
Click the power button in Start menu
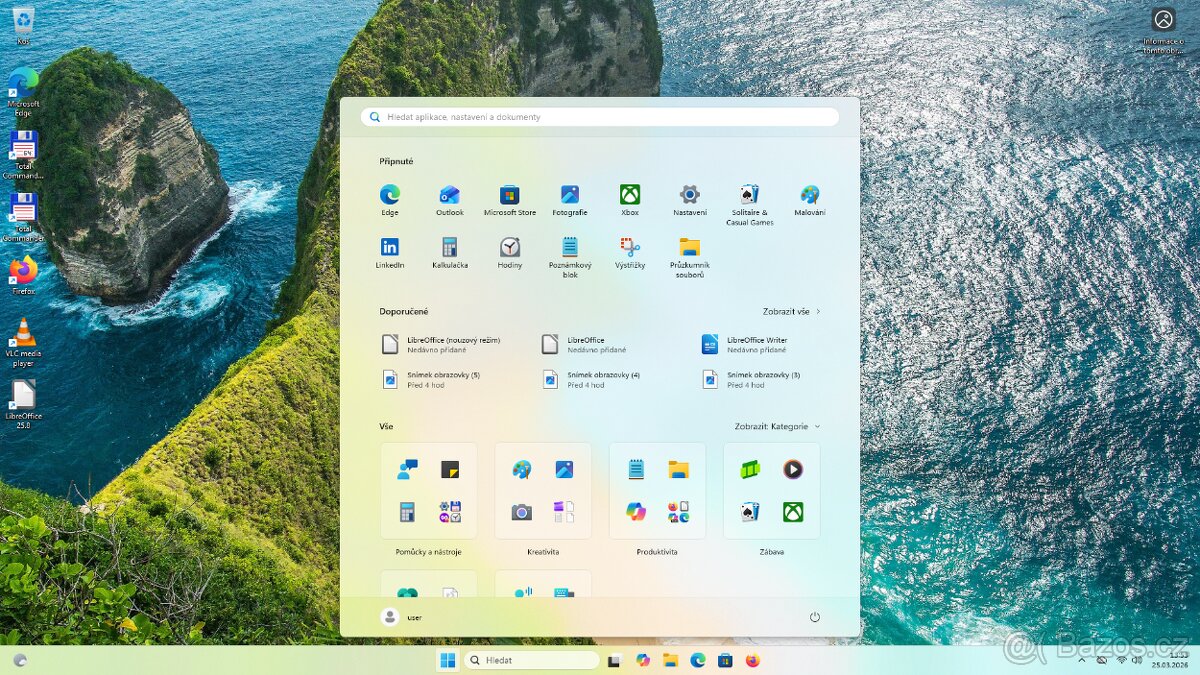tap(814, 618)
